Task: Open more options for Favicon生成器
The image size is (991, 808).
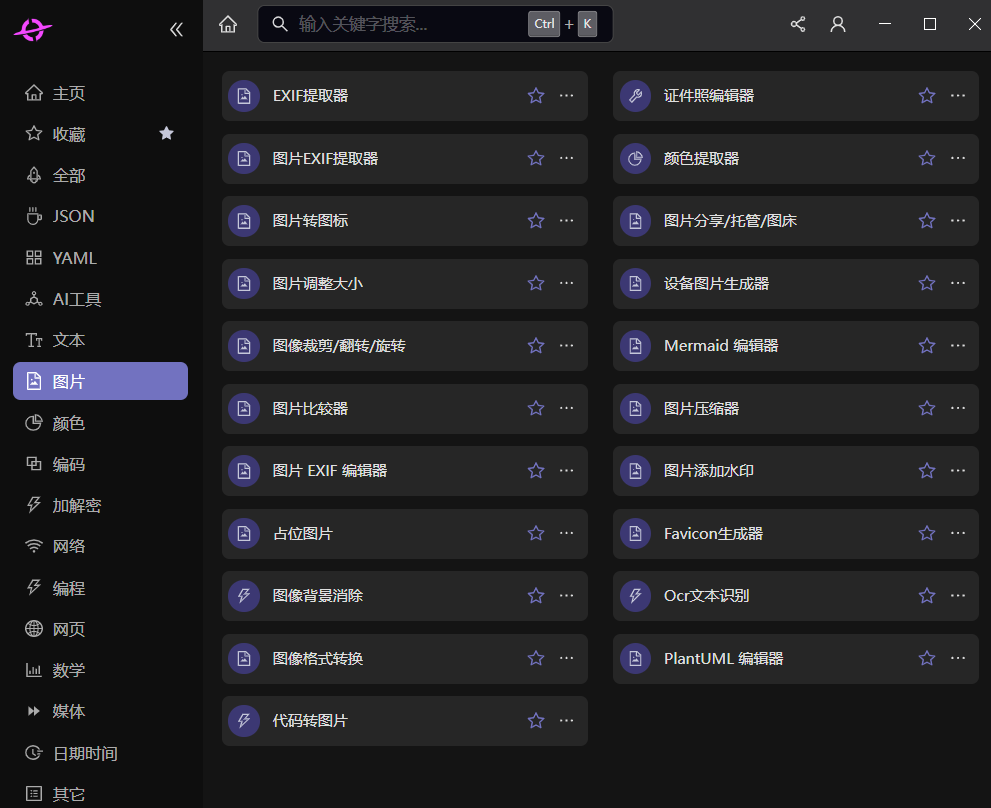Action: (x=957, y=533)
